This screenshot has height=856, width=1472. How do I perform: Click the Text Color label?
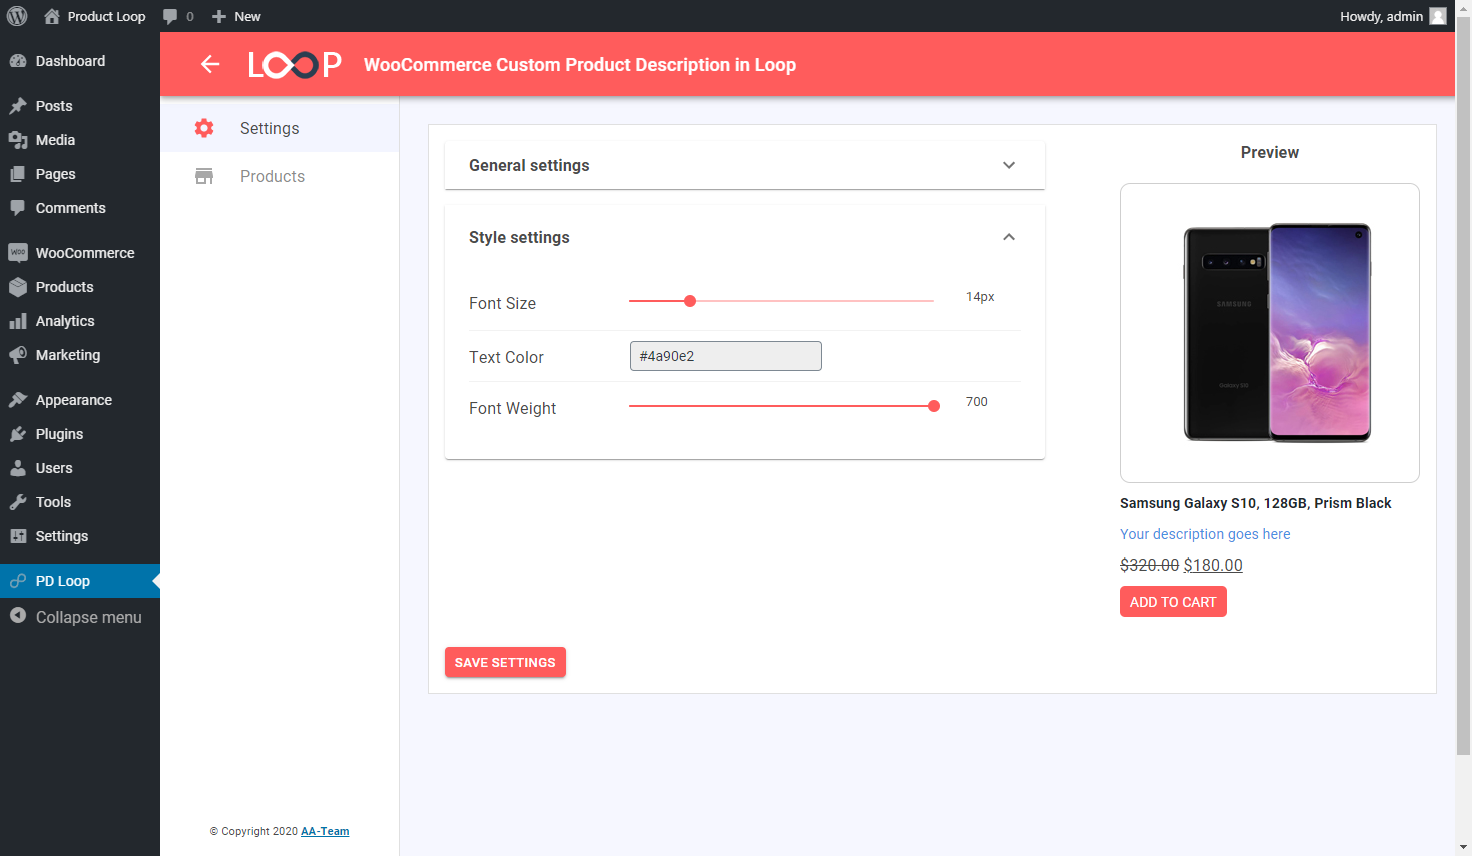(506, 357)
